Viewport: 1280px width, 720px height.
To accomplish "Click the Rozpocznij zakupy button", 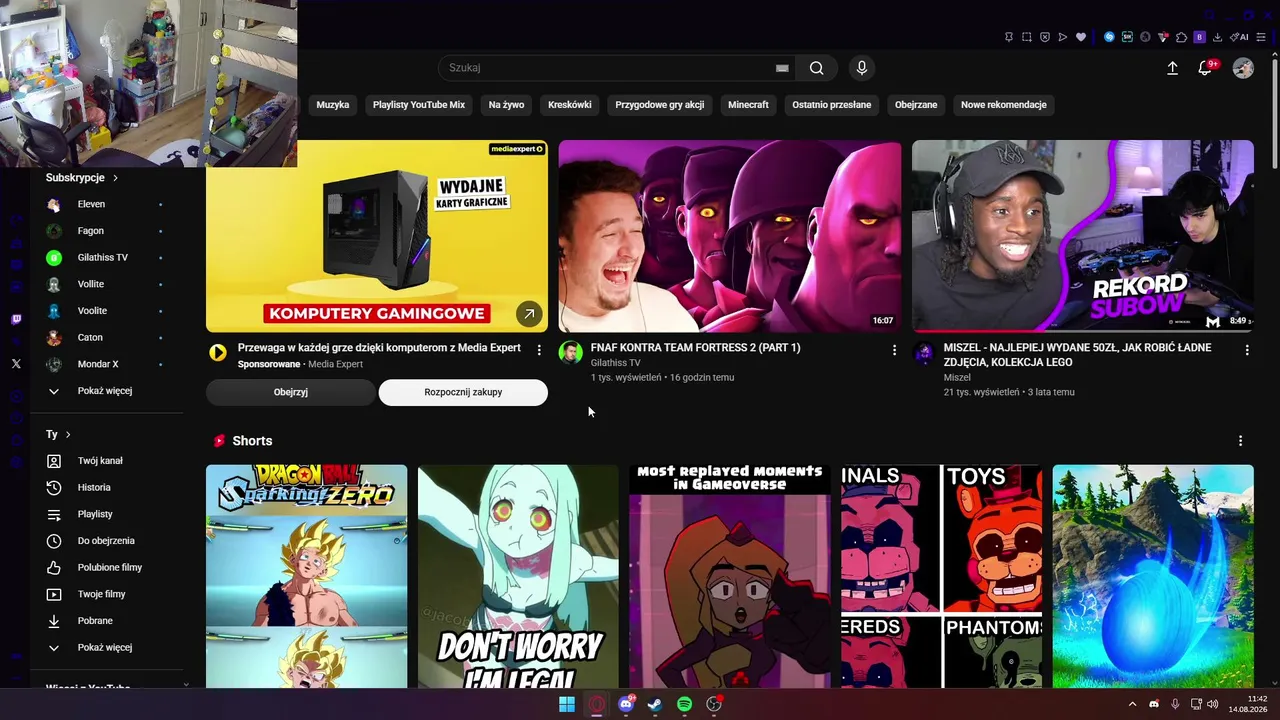I will click(463, 392).
